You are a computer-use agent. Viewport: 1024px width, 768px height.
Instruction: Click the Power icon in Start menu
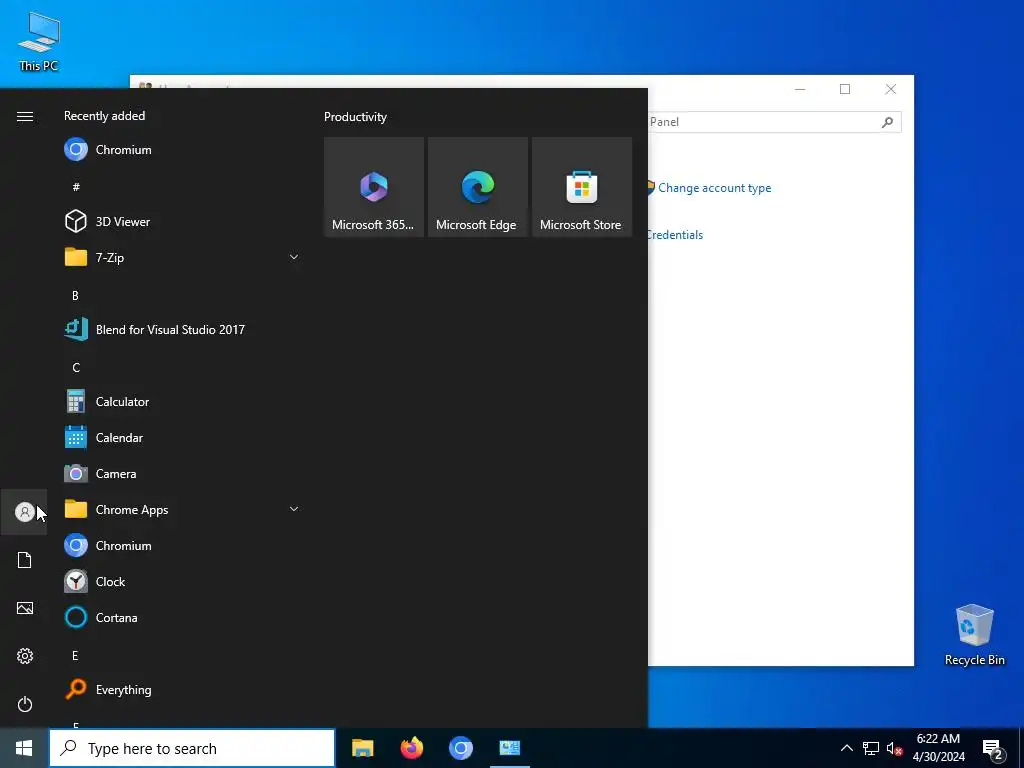pyautogui.click(x=24, y=704)
